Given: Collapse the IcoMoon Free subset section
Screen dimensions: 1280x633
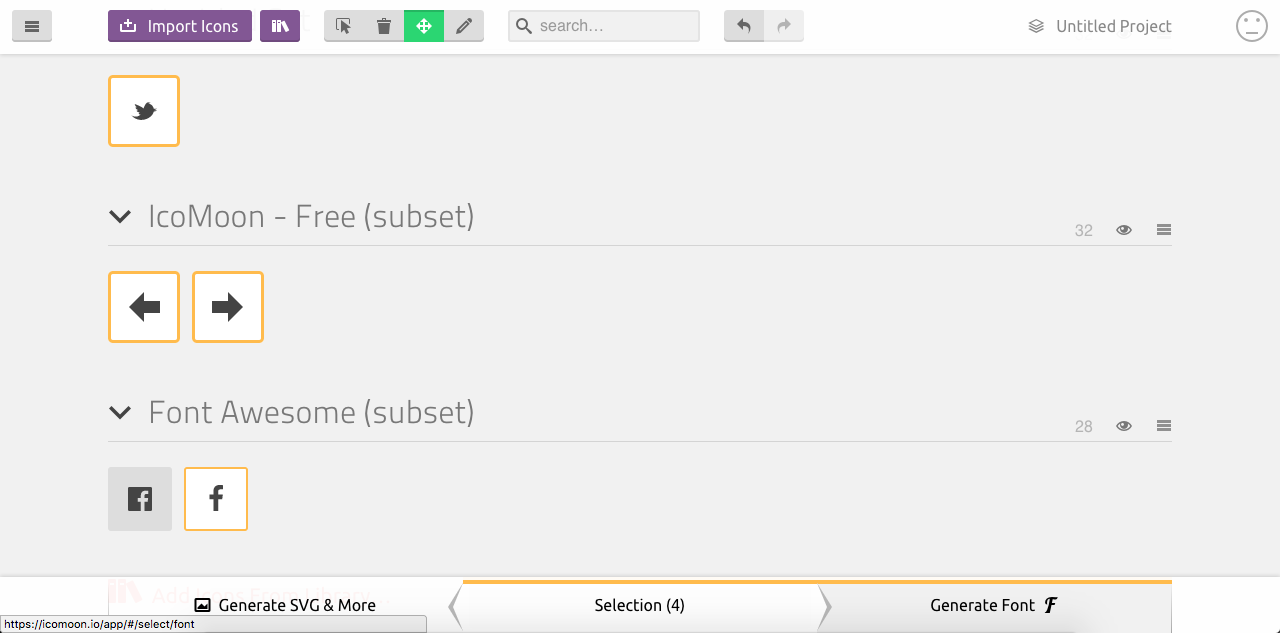Looking at the screenshot, I should pyautogui.click(x=120, y=216).
